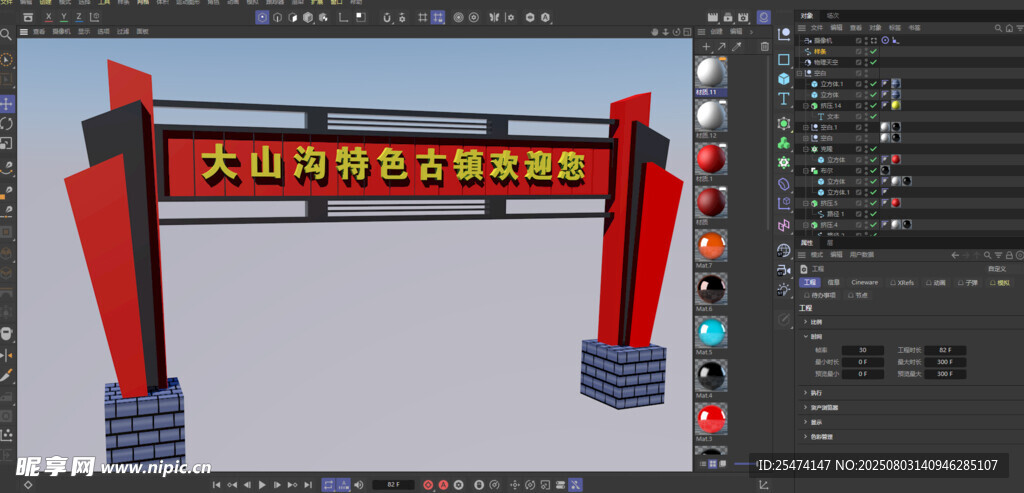Click the Light object icon in side toolbar

tap(784, 290)
